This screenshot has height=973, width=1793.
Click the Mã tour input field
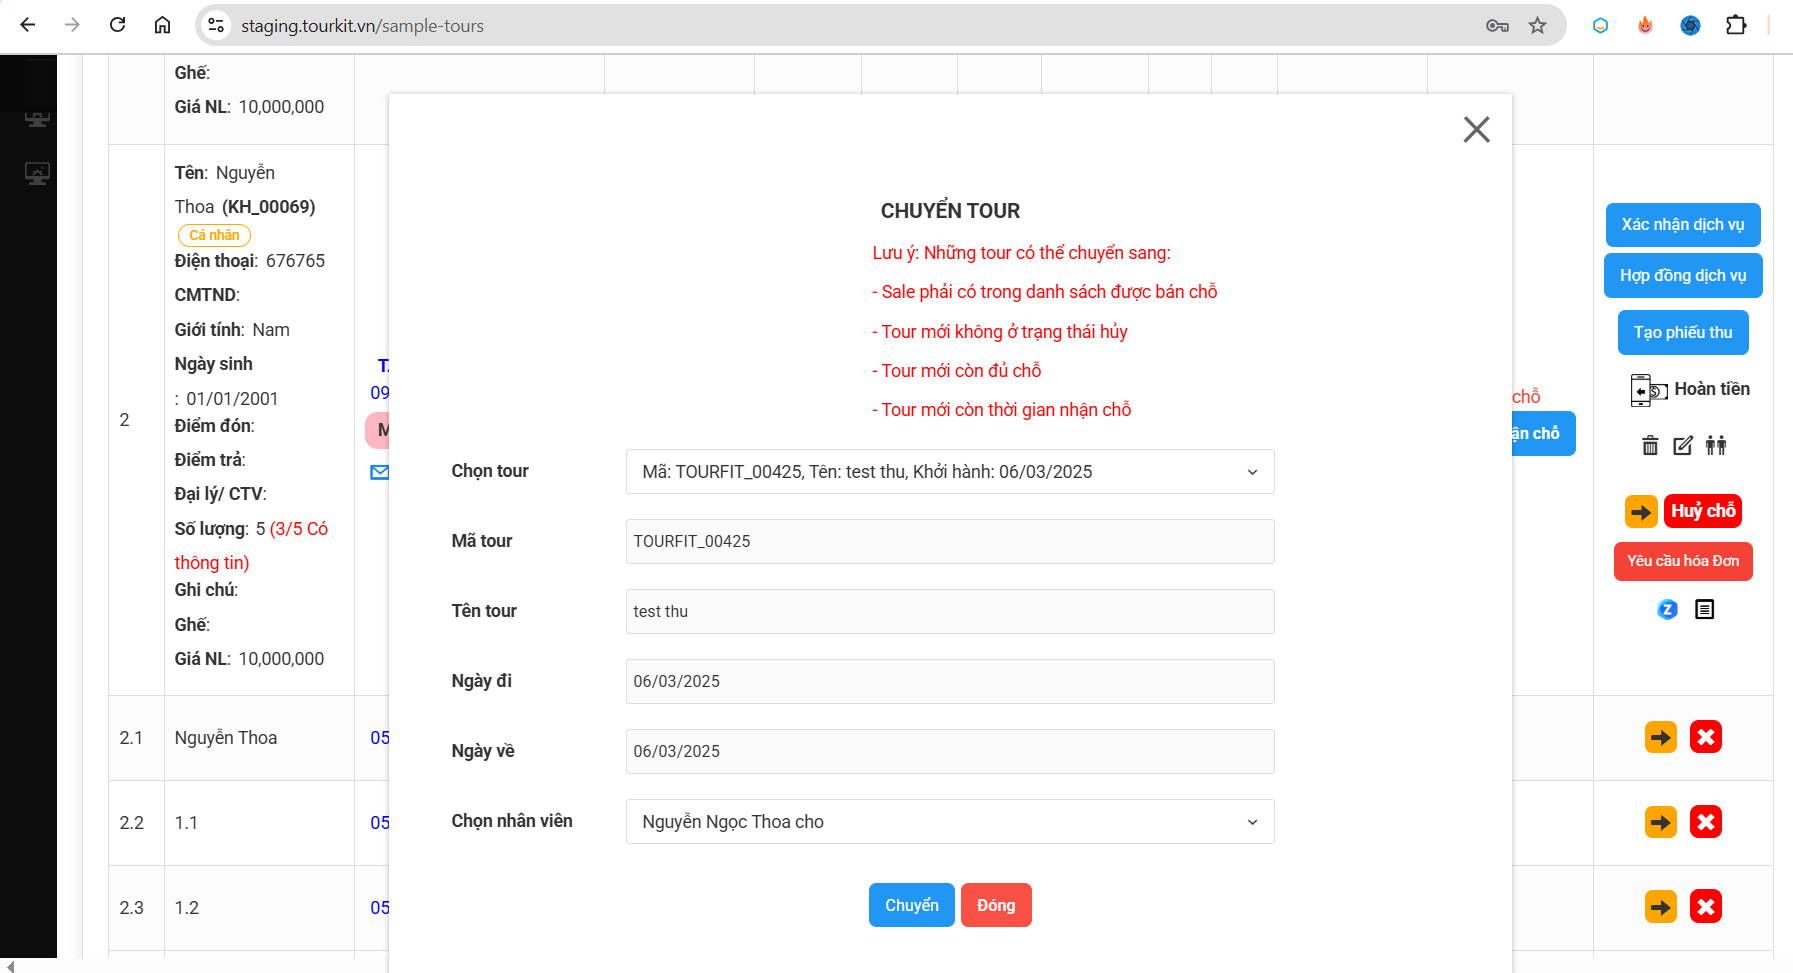point(949,541)
